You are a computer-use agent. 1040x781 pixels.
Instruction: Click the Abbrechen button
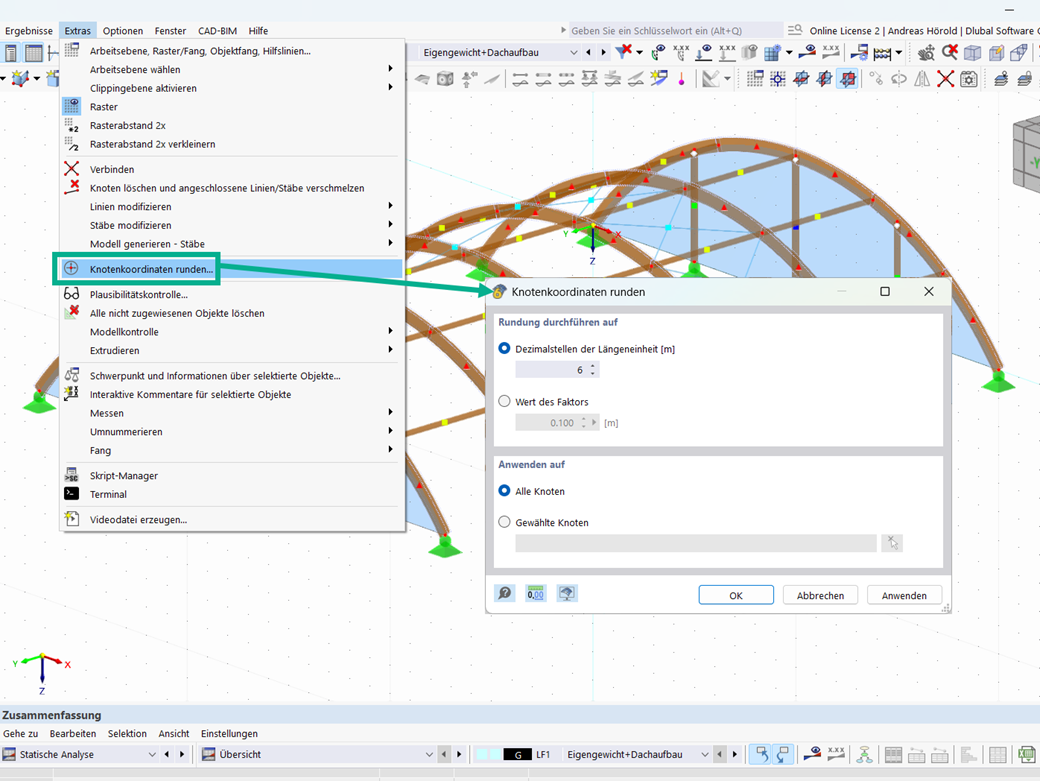pyautogui.click(x=820, y=595)
